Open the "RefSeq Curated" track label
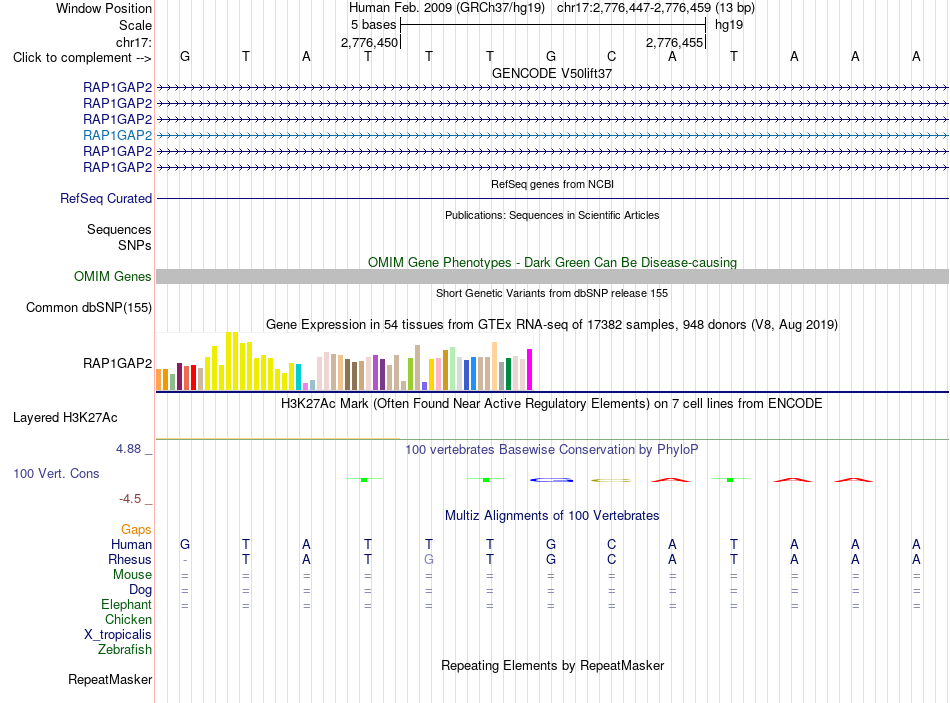Screen dimensions: 950x703 coord(106,198)
